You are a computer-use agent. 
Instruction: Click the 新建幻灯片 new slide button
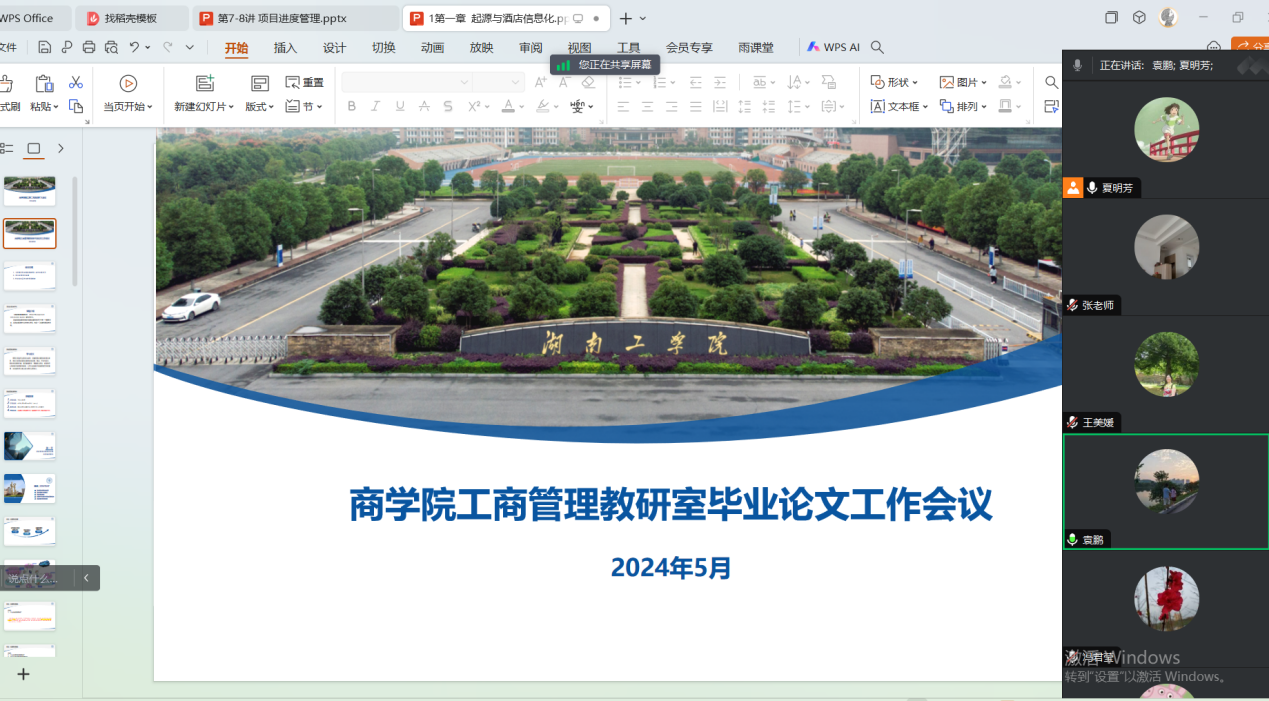click(x=204, y=106)
